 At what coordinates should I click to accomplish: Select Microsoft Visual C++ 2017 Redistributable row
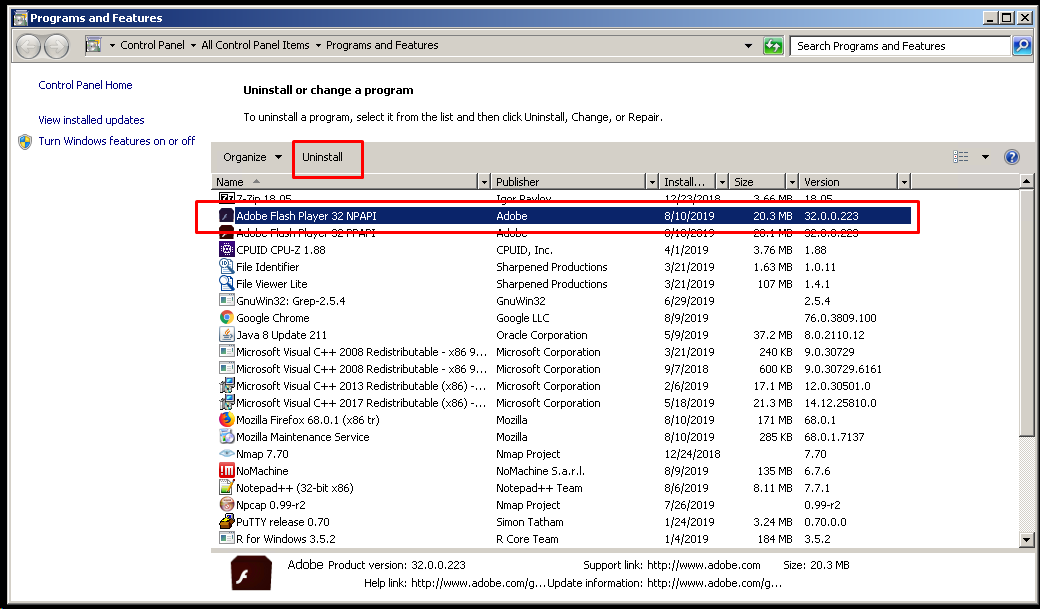[x=562, y=403]
